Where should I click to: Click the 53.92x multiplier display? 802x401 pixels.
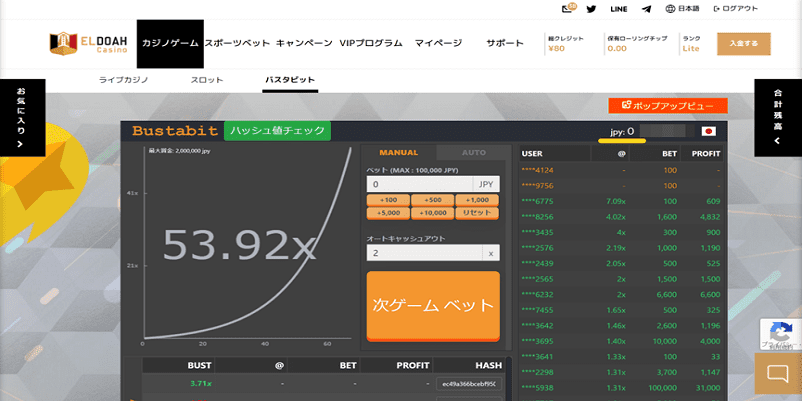click(x=239, y=245)
